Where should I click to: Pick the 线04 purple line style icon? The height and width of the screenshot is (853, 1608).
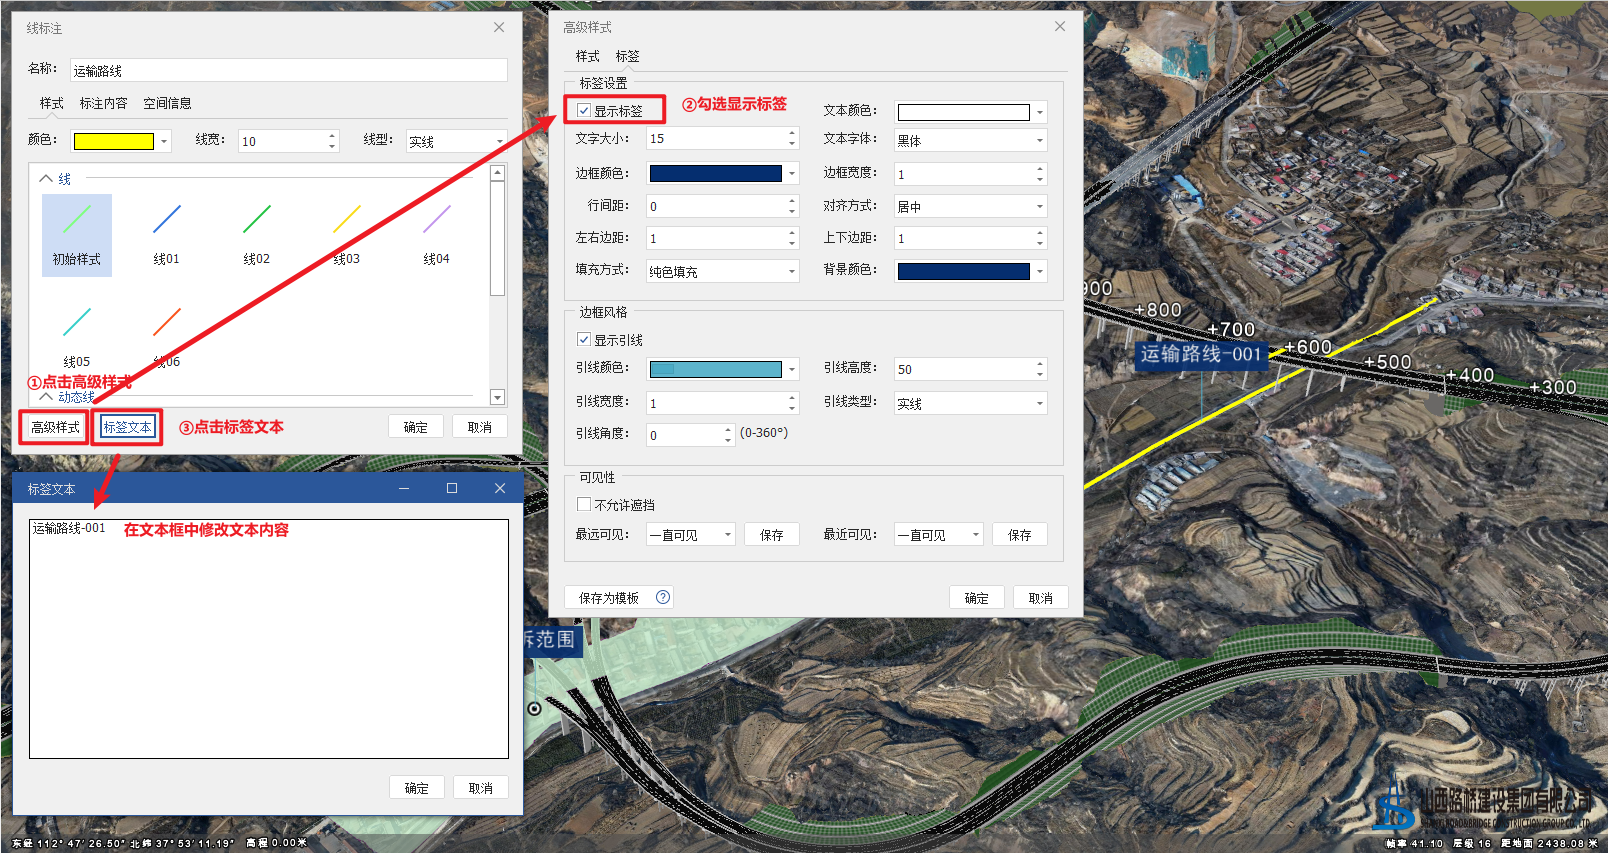coord(436,220)
